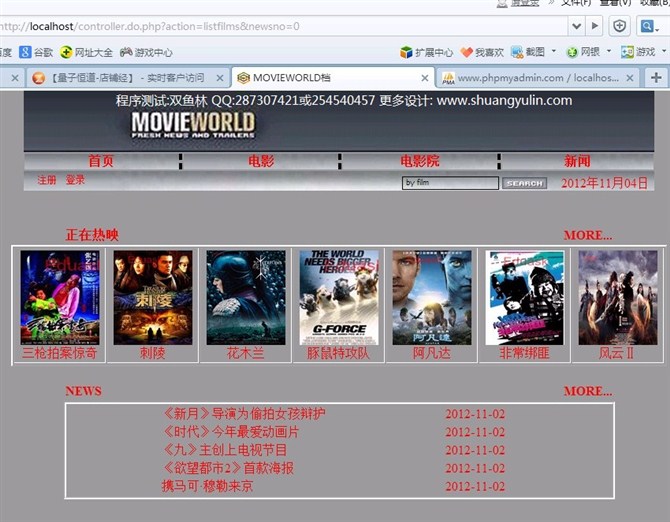
Task: Open the 网址大全 bookmark
Action: pyautogui.click(x=86, y=52)
